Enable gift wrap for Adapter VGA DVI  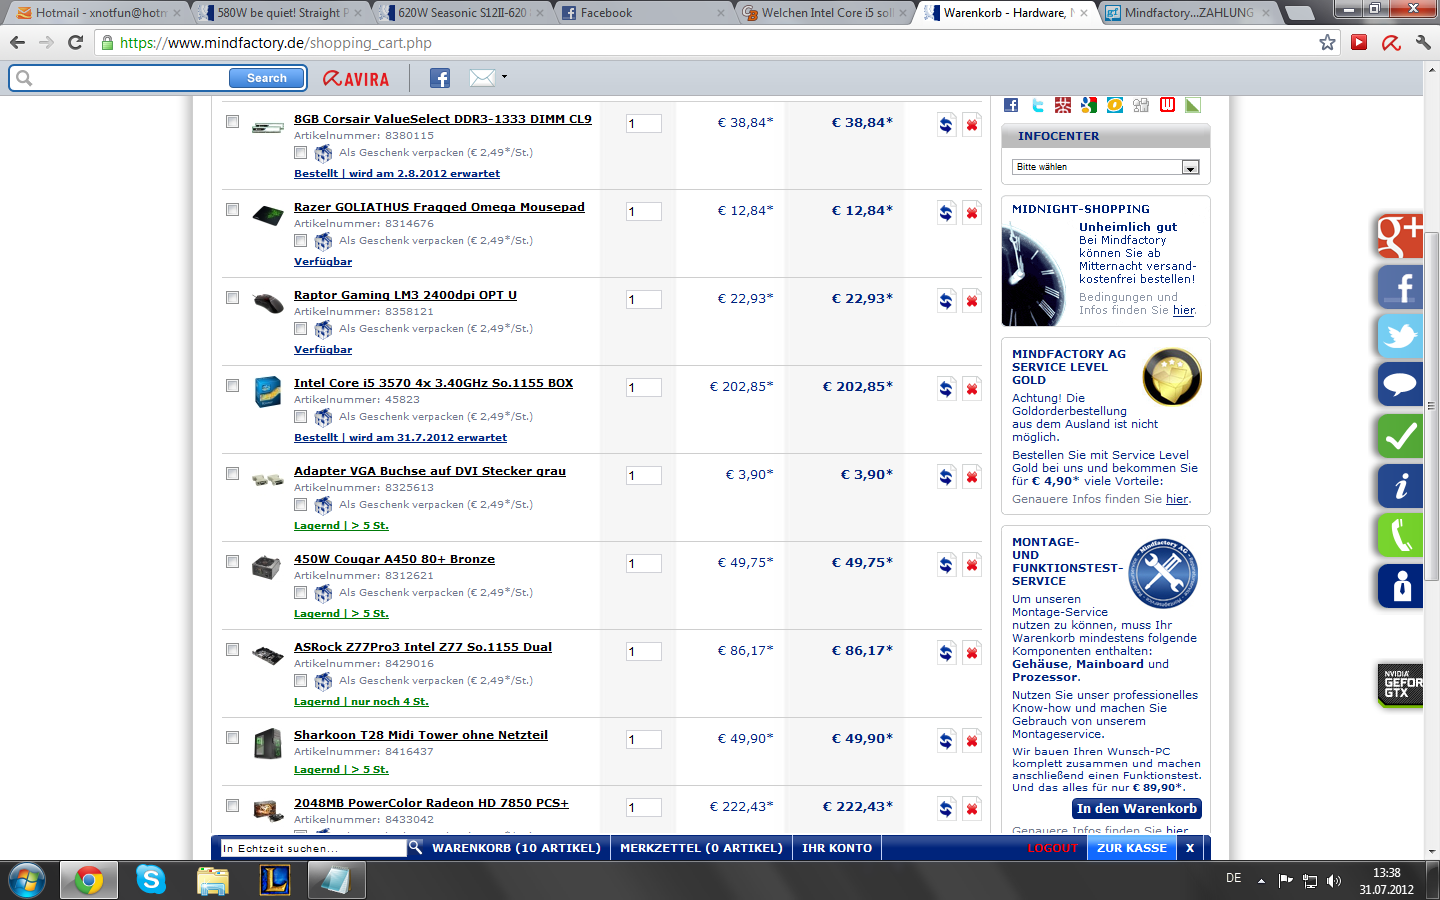click(x=300, y=504)
